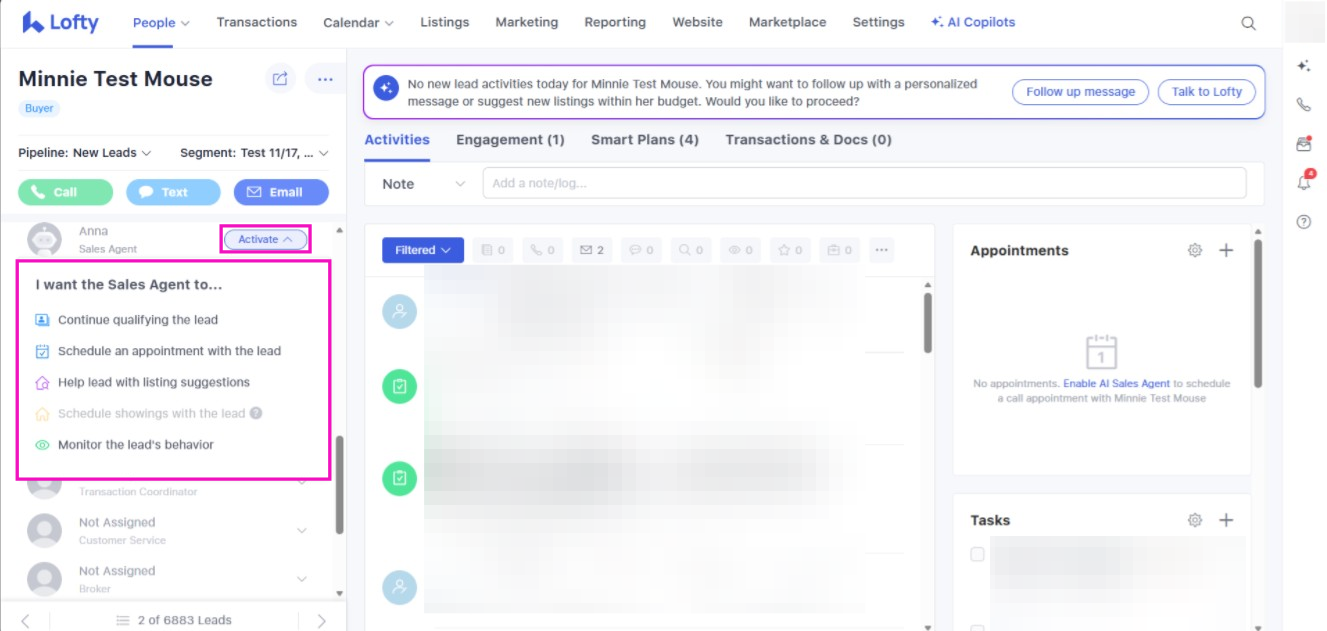
Task: Open the three-dot menu next to lead name
Action: click(x=324, y=79)
